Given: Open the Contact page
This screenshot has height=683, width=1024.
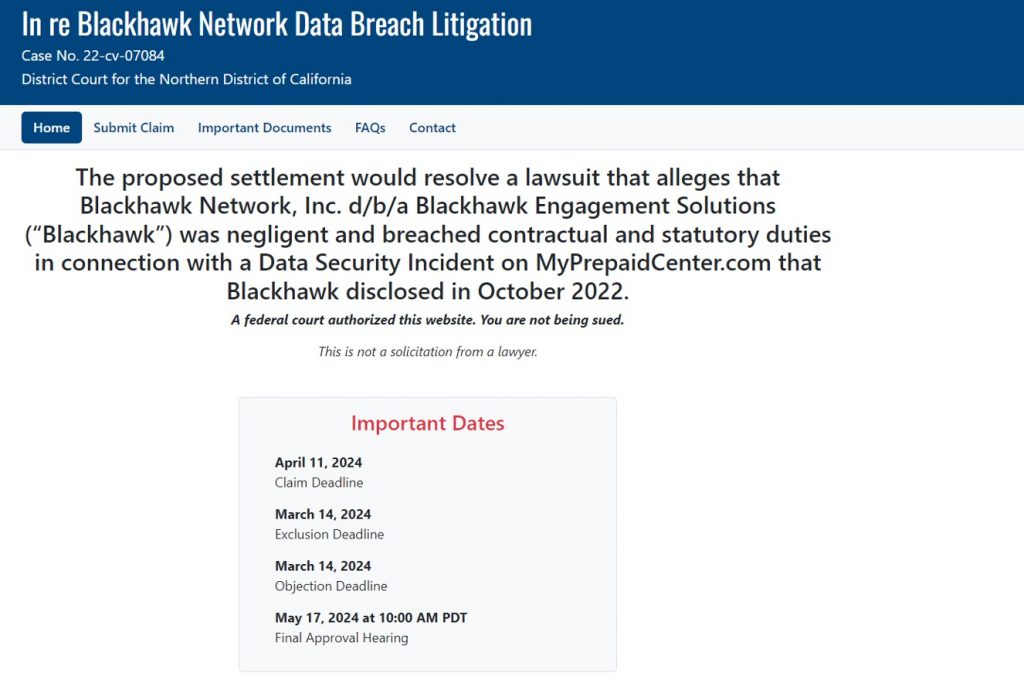Looking at the screenshot, I should point(432,128).
